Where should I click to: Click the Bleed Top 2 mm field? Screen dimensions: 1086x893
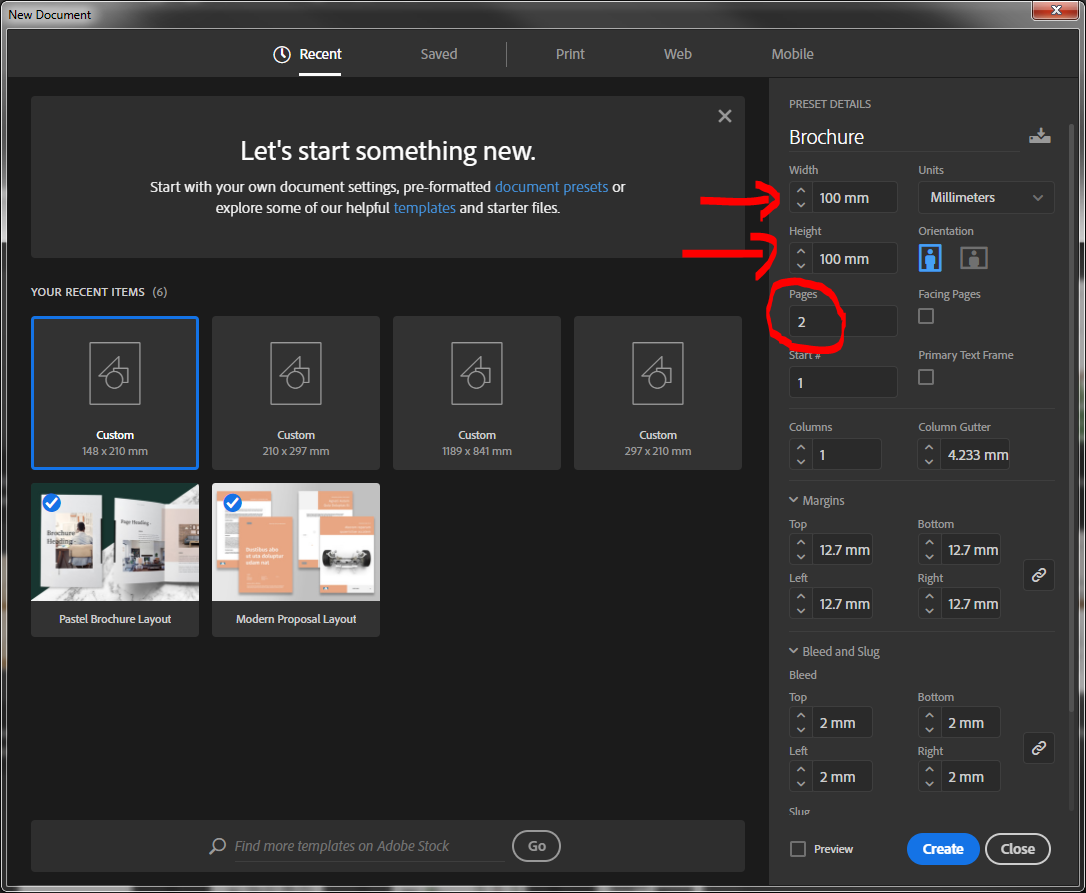tap(842, 723)
